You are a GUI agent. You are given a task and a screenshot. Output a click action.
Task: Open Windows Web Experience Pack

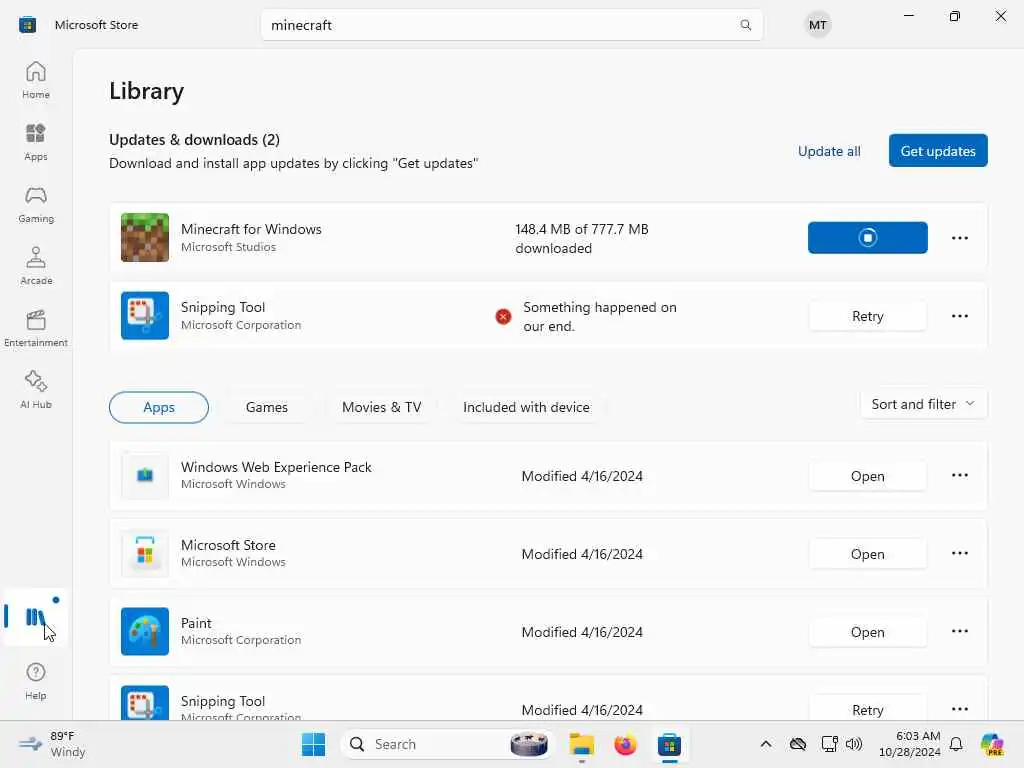point(867,476)
